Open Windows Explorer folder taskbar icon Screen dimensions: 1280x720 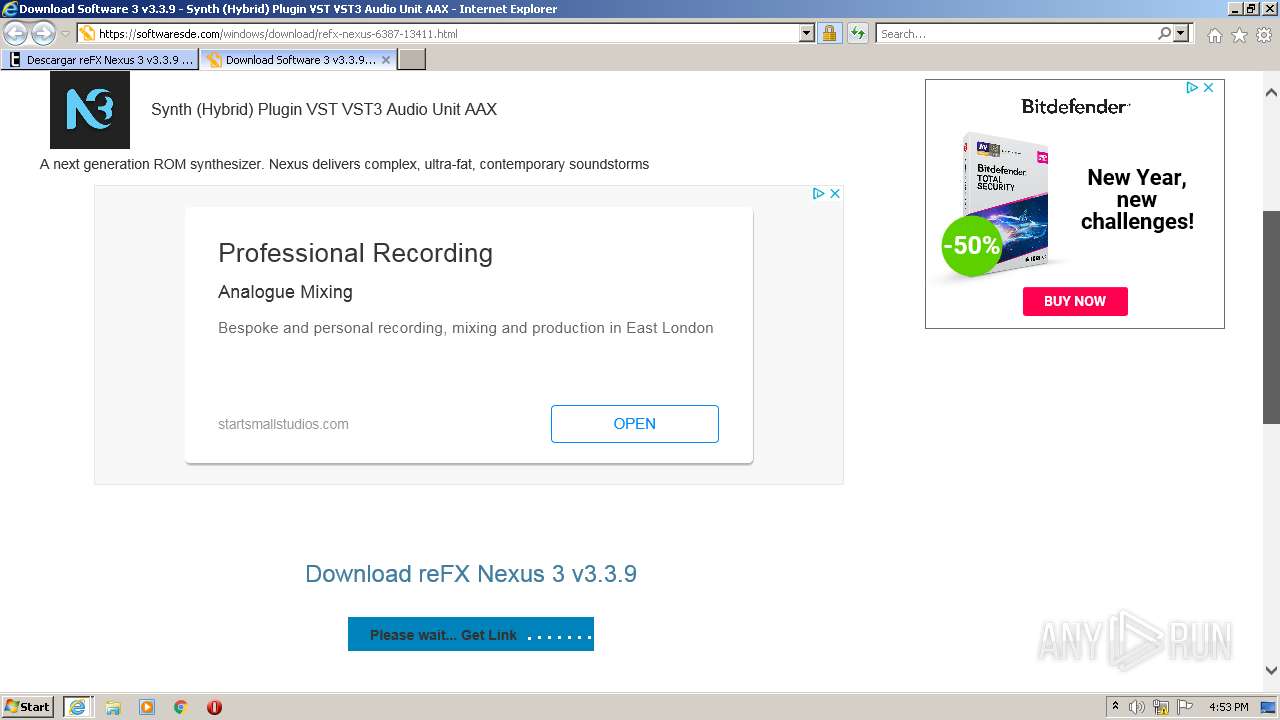(x=113, y=707)
